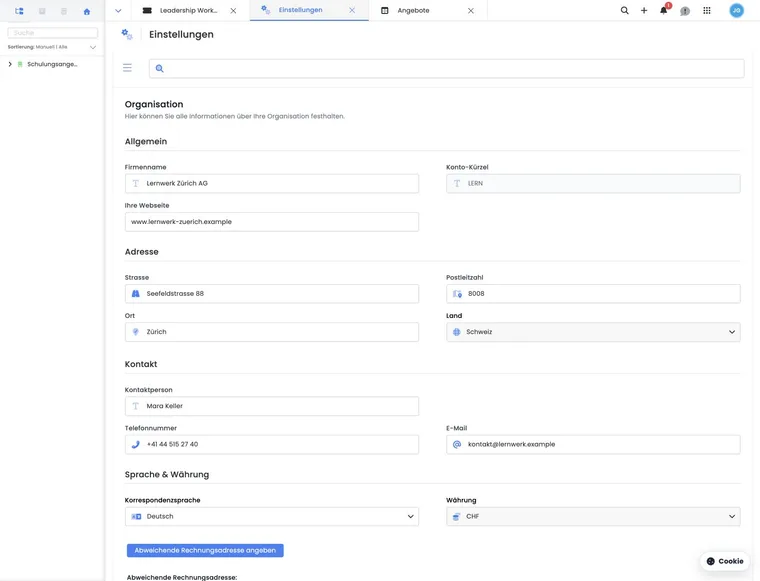Close the Leadership Work tab
Screen dimensions: 760x581
[x=233, y=11]
